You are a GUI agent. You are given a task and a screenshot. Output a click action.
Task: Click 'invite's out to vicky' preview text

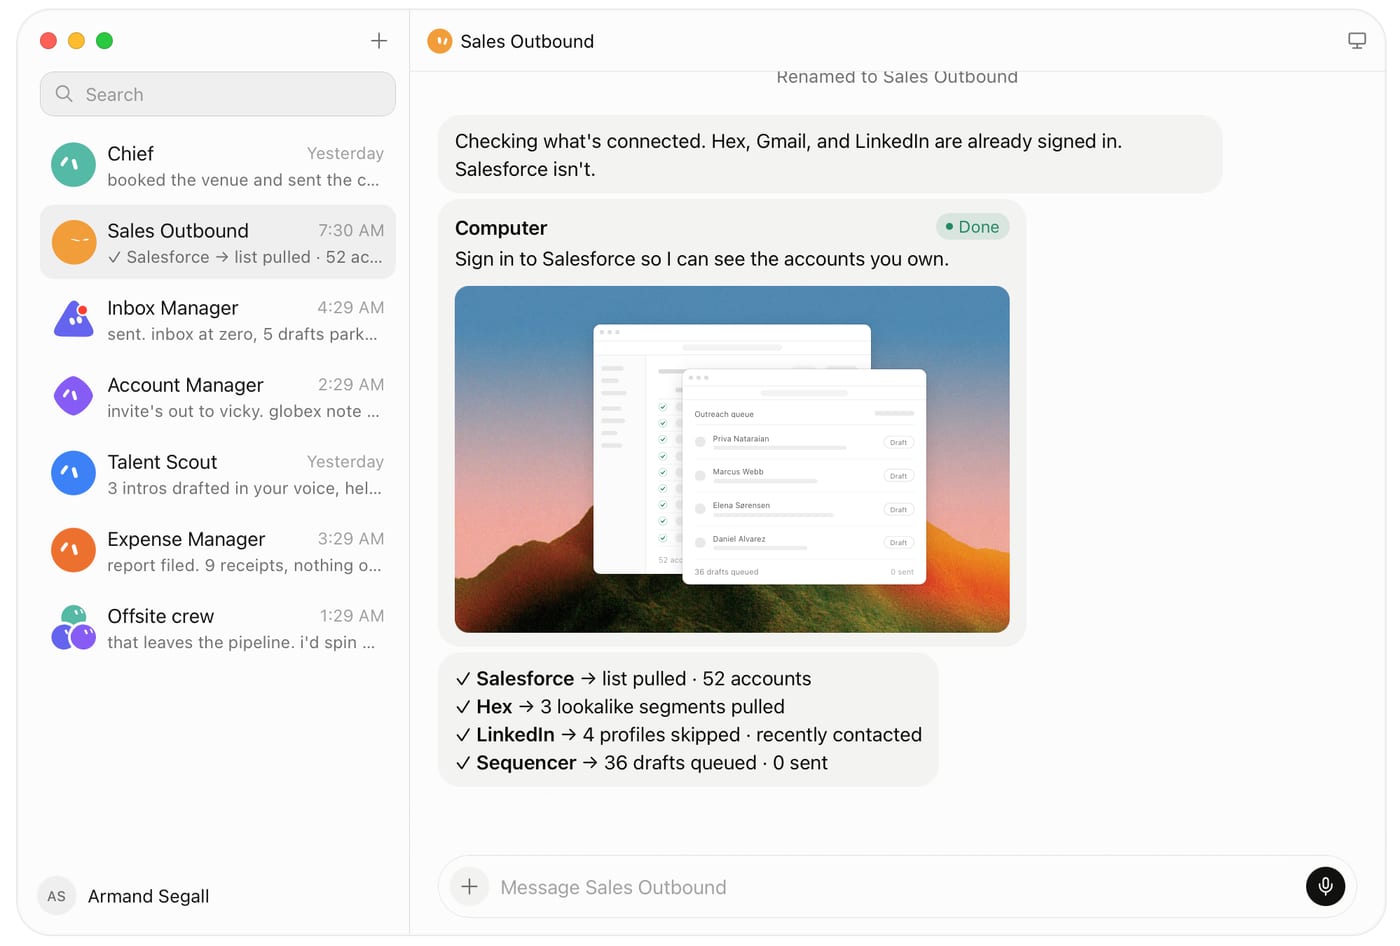click(x=244, y=411)
